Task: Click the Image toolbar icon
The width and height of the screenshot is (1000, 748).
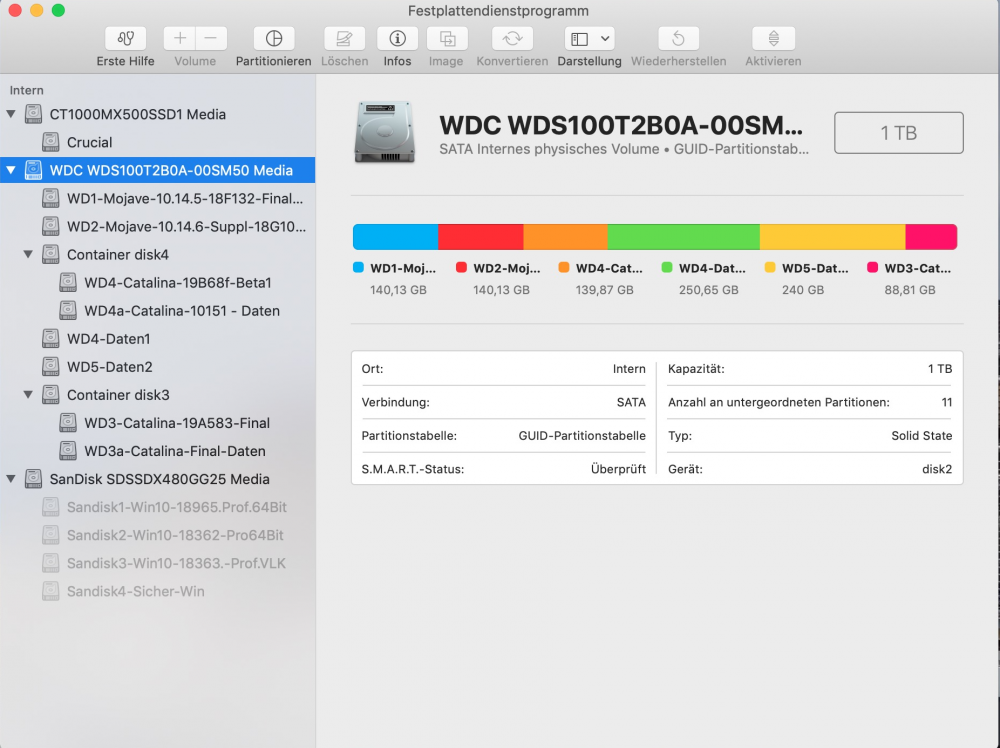Action: point(446,39)
